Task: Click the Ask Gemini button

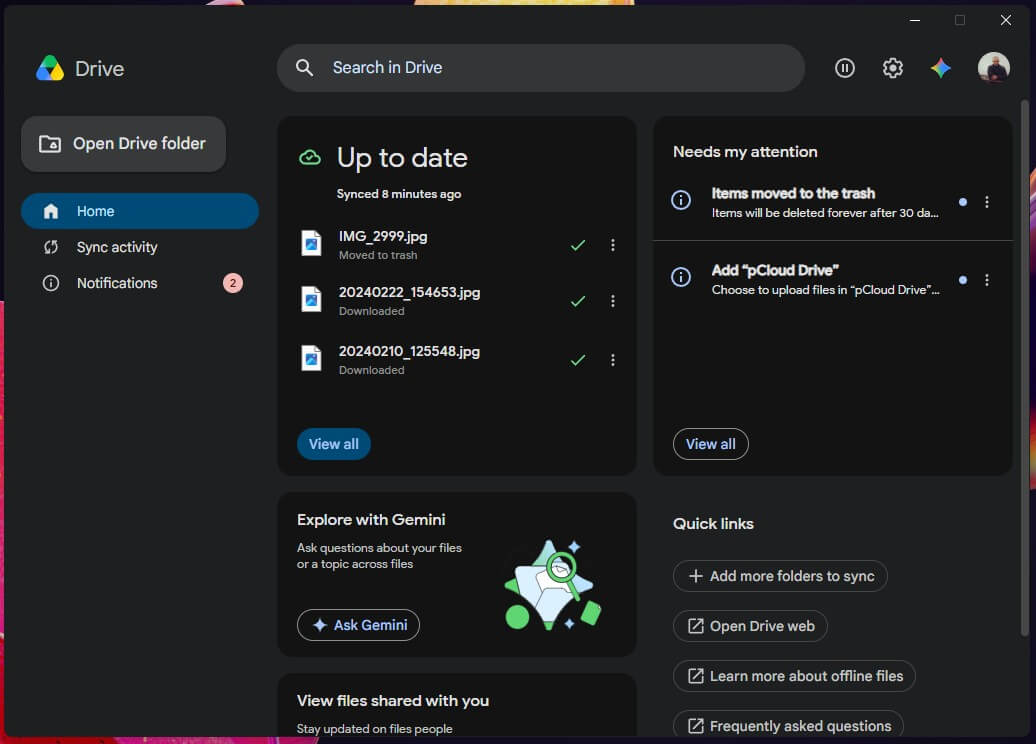Action: pyautogui.click(x=358, y=625)
